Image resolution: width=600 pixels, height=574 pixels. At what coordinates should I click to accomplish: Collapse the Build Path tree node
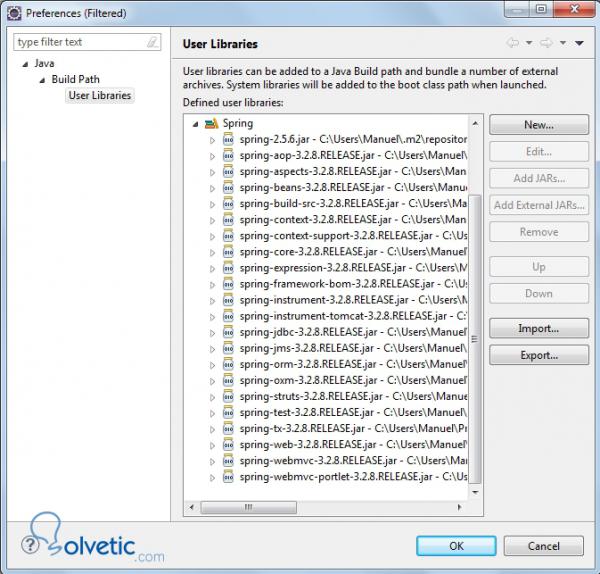click(x=42, y=80)
